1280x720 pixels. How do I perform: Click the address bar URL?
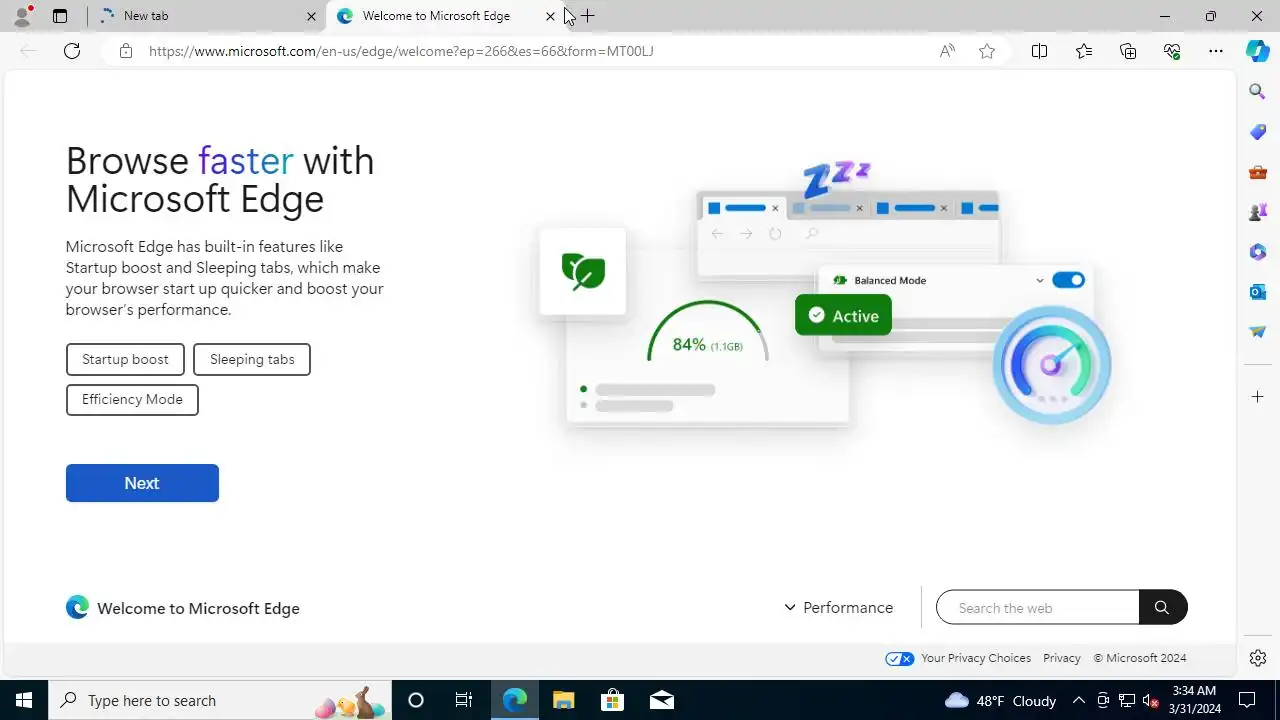(401, 51)
